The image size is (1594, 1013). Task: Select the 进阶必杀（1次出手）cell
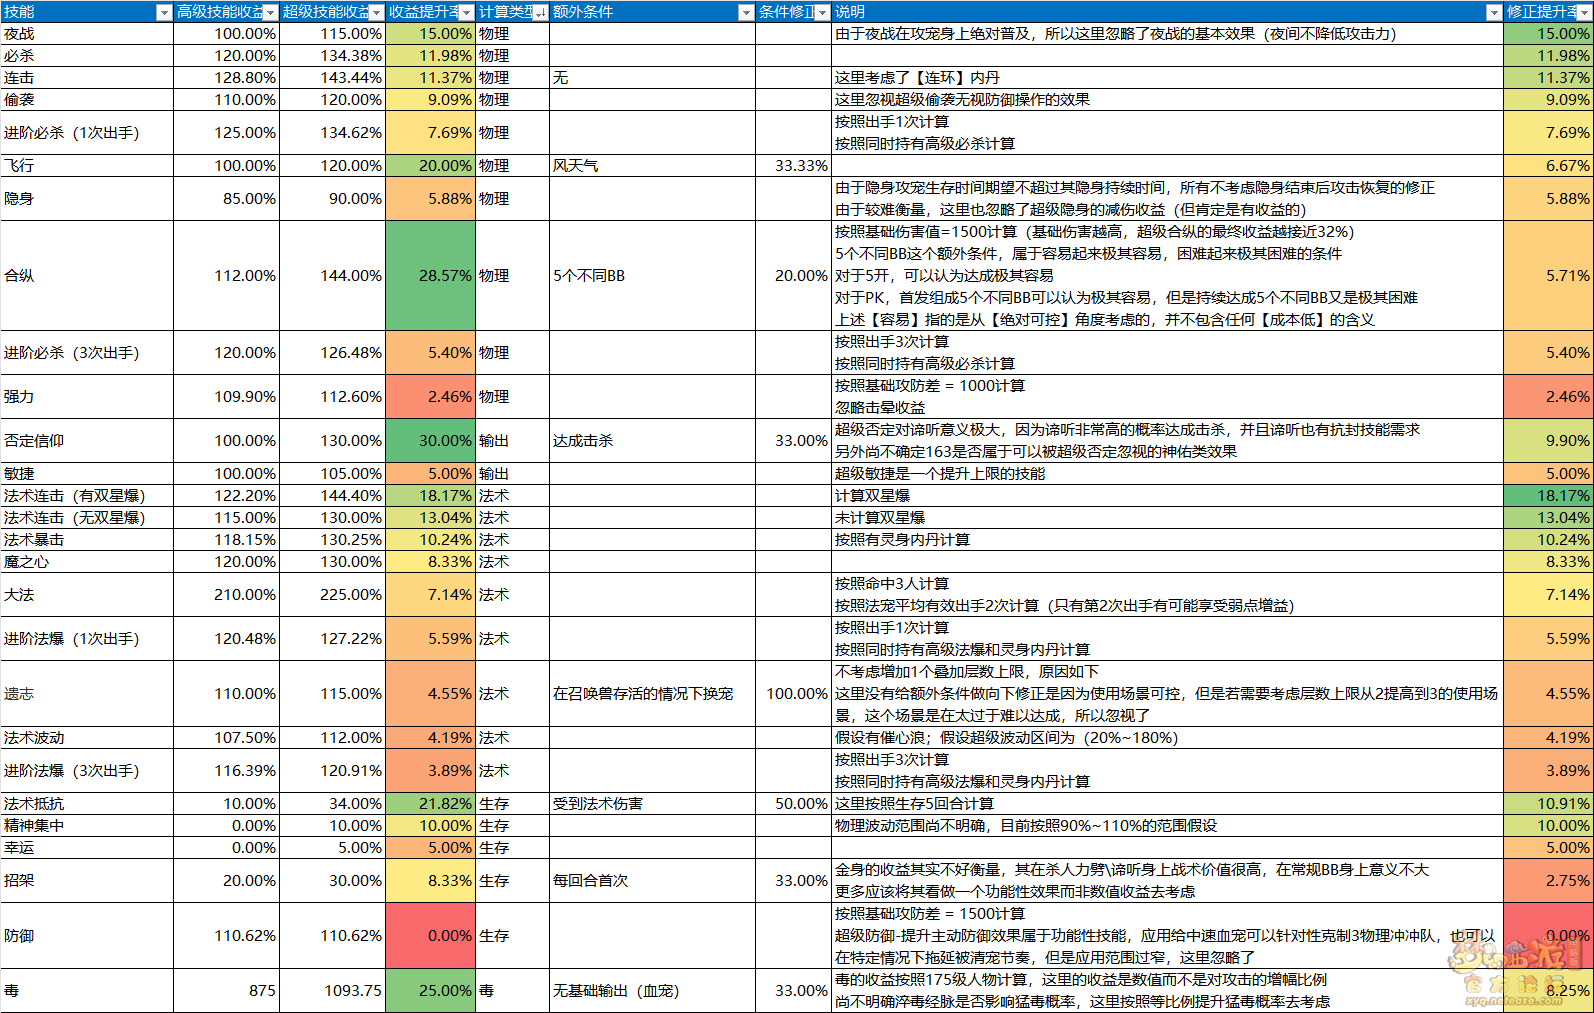(x=87, y=133)
